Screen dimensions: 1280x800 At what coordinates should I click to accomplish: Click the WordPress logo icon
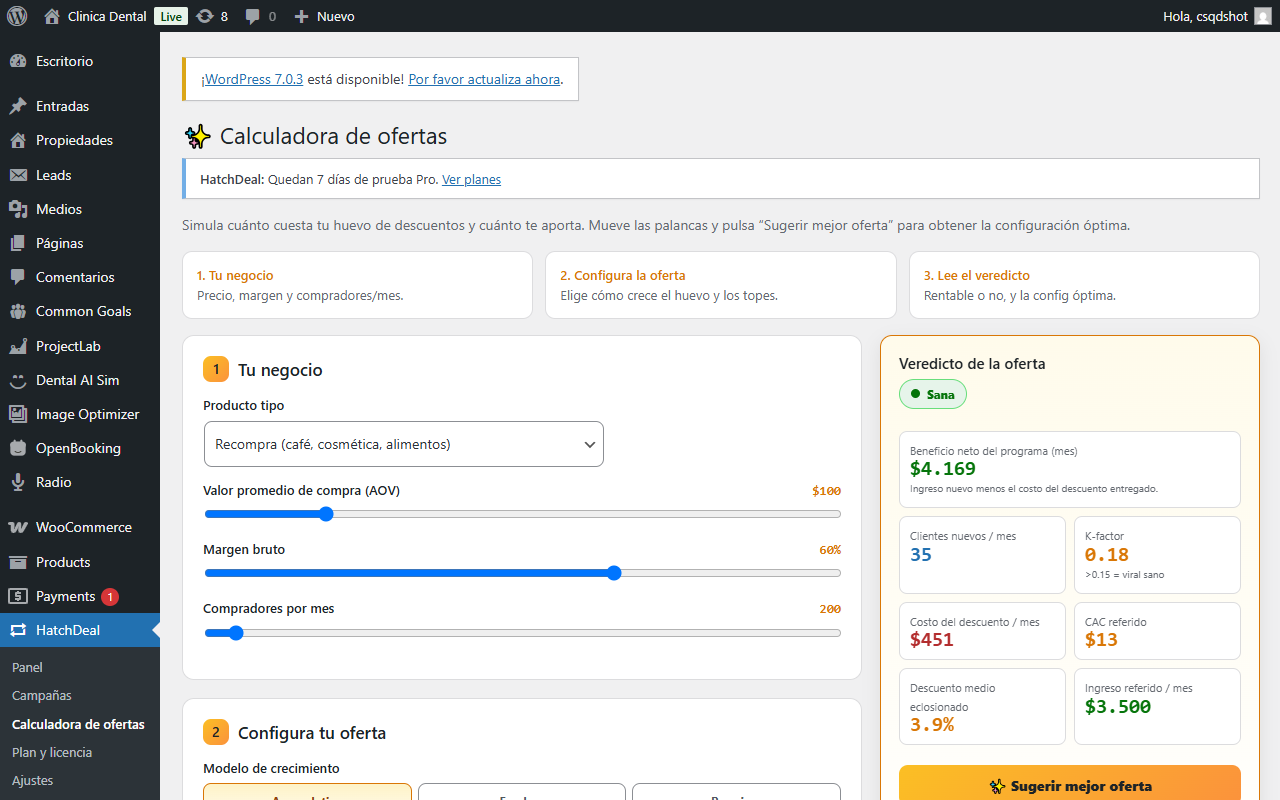pyautogui.click(x=17, y=16)
